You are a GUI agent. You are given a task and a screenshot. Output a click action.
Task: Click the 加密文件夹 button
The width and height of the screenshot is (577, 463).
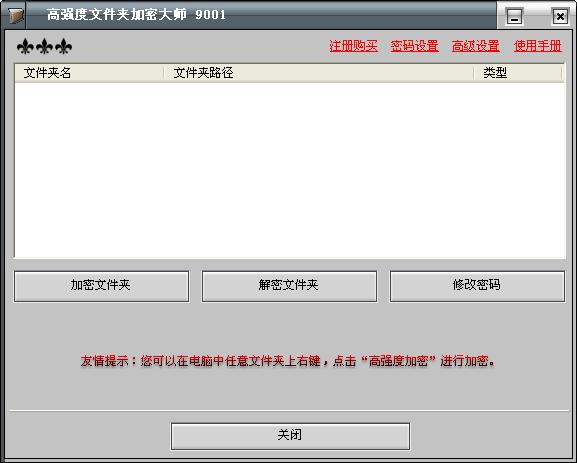coord(102,286)
